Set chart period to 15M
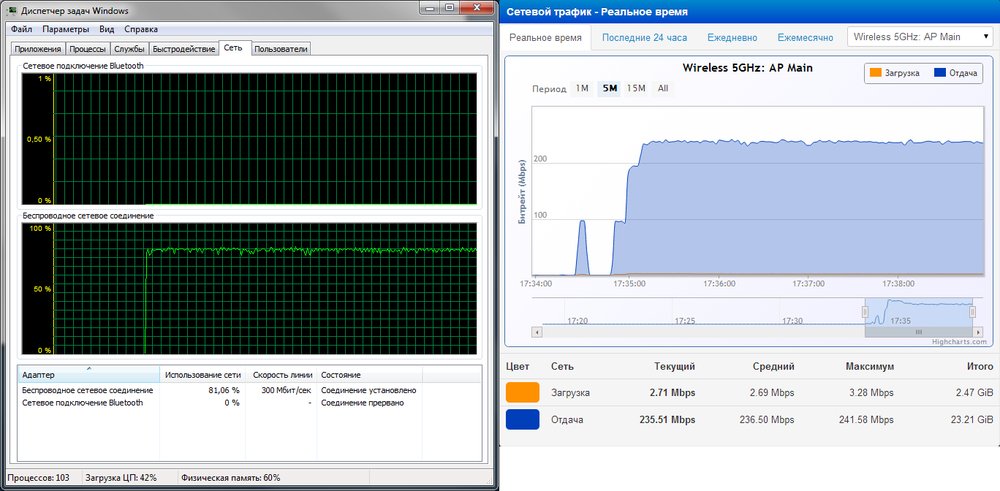Screen dimensions: 1000x491 pyautogui.click(x=636, y=89)
